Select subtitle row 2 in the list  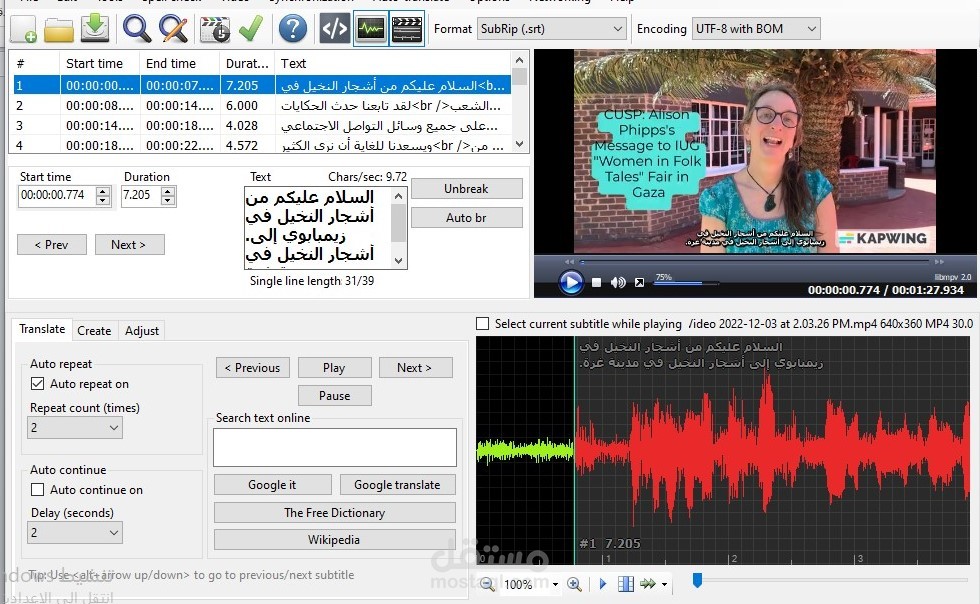click(262, 106)
